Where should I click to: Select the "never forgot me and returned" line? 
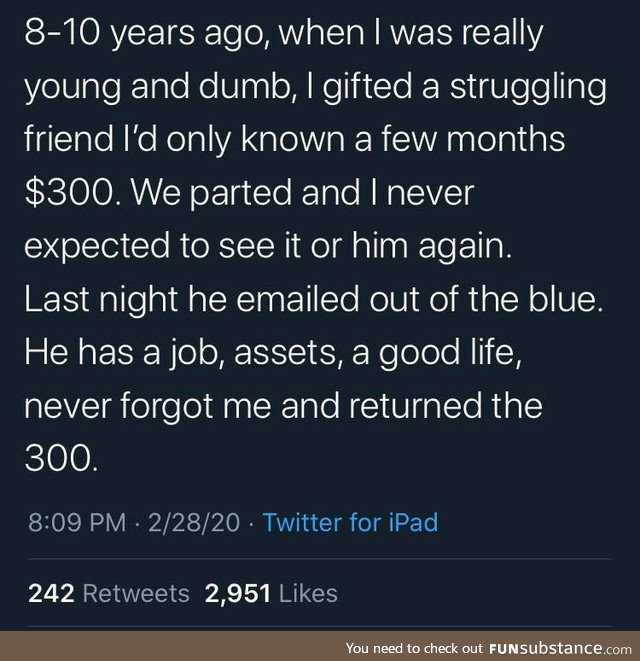[x=283, y=406]
